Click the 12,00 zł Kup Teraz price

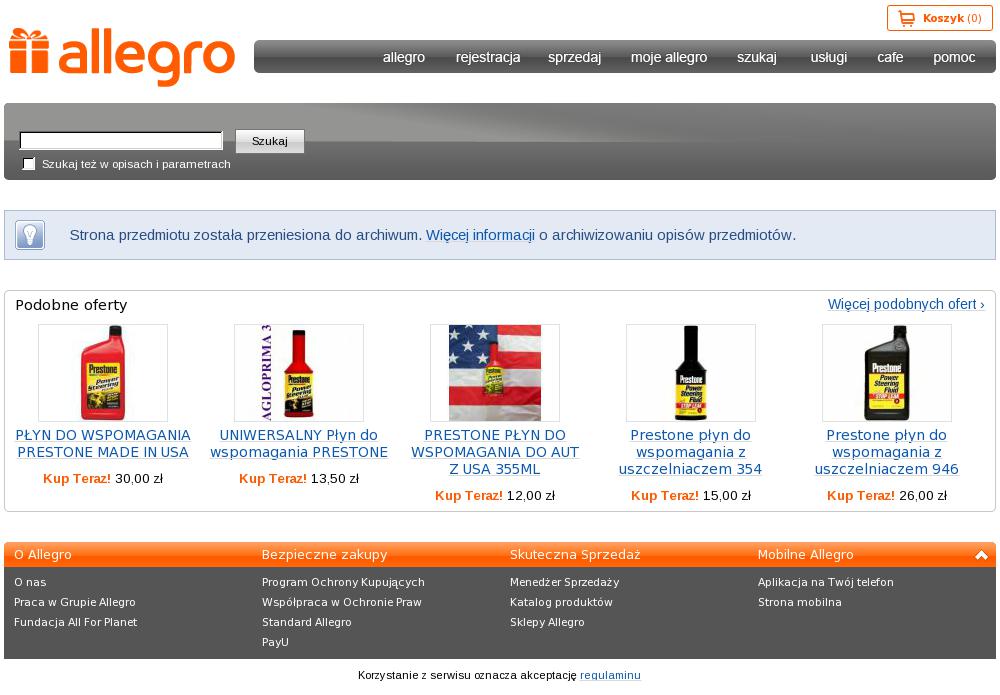pos(495,496)
